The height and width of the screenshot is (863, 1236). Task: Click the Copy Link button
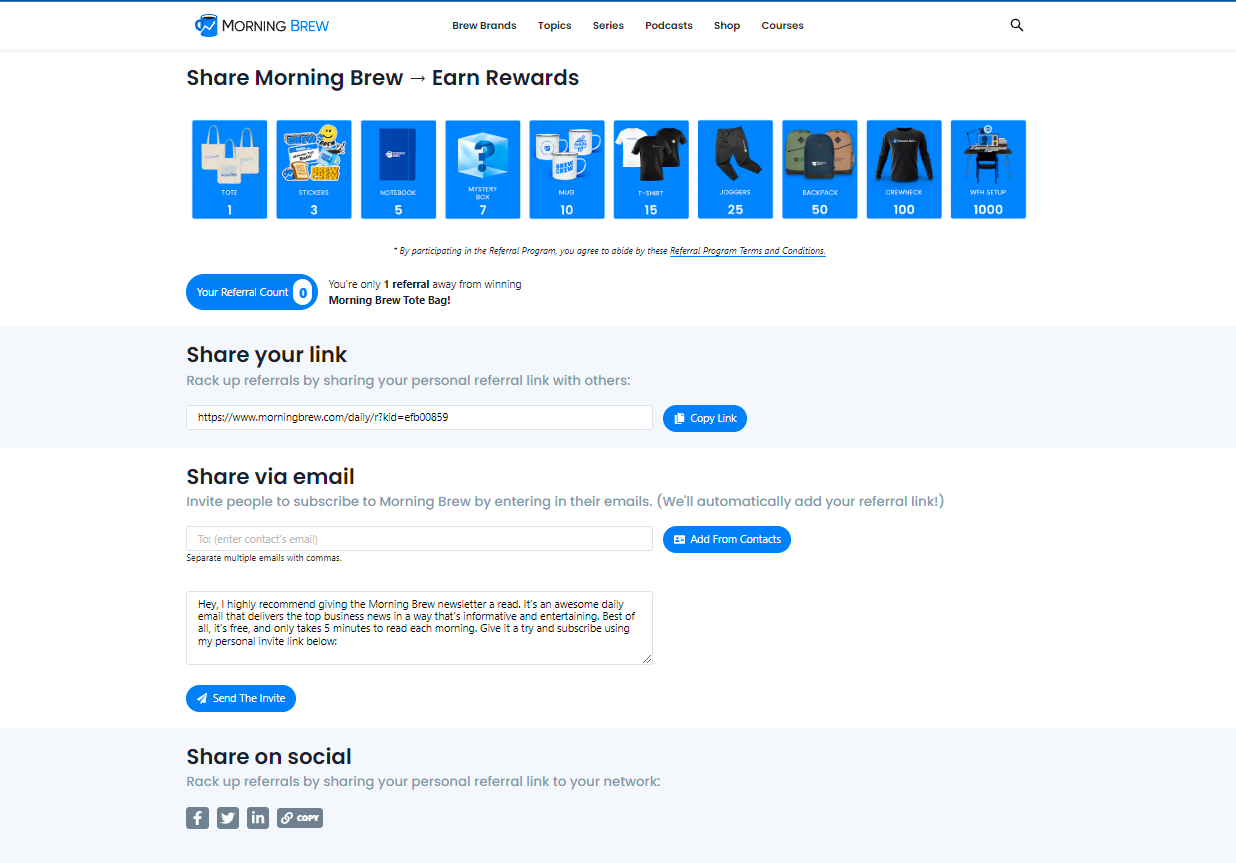705,418
